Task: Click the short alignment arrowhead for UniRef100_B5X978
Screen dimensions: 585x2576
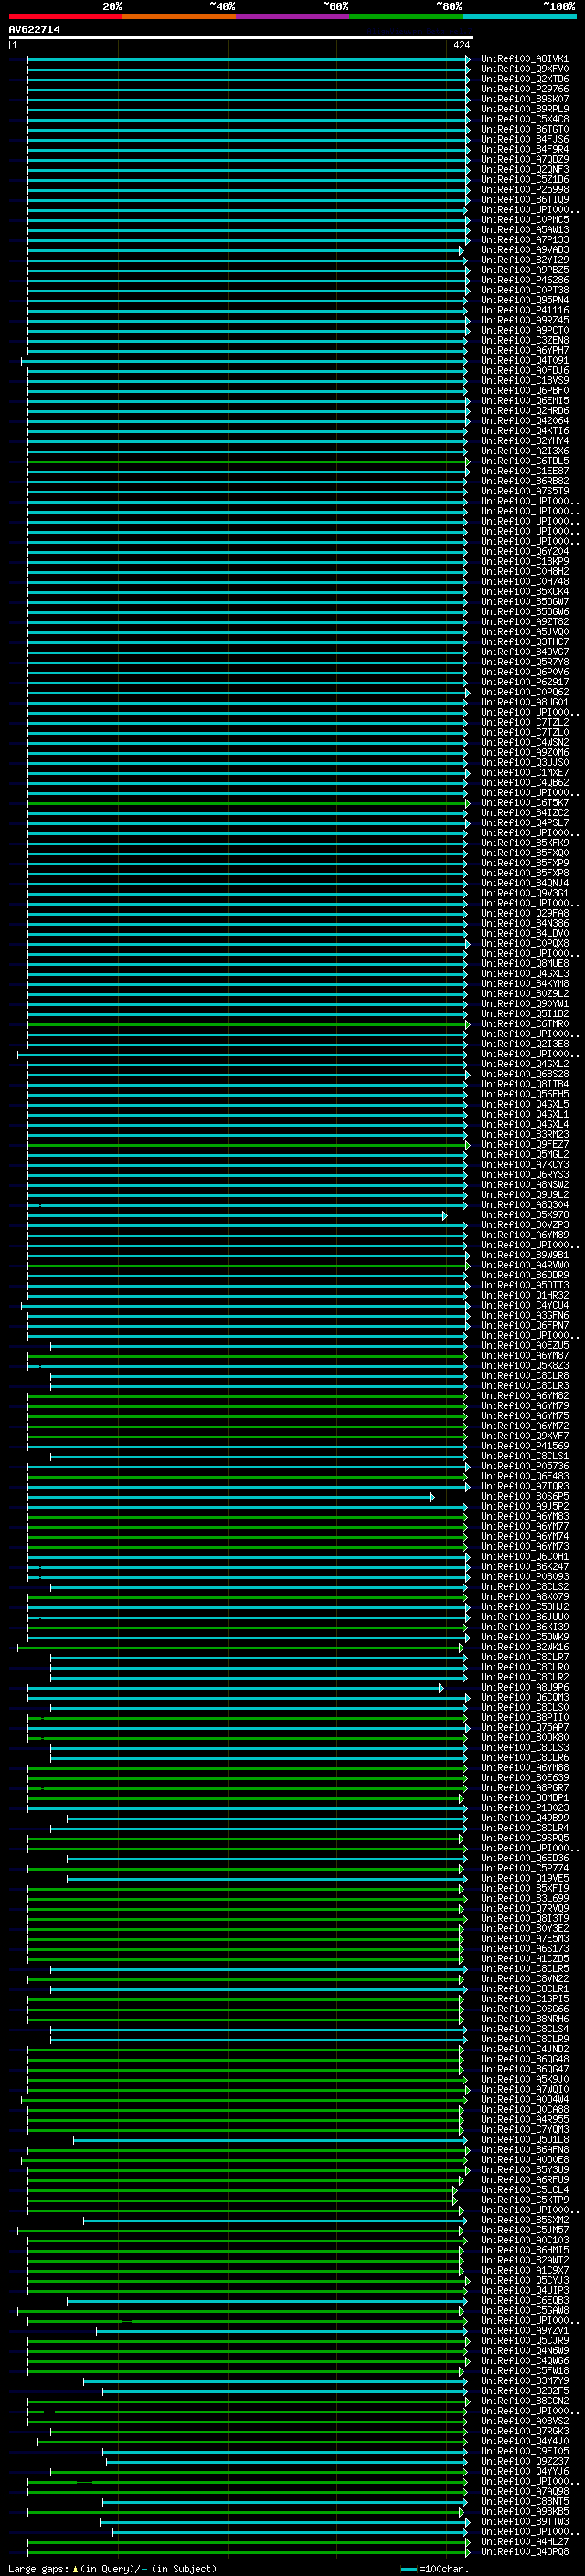Action: click(x=445, y=1216)
